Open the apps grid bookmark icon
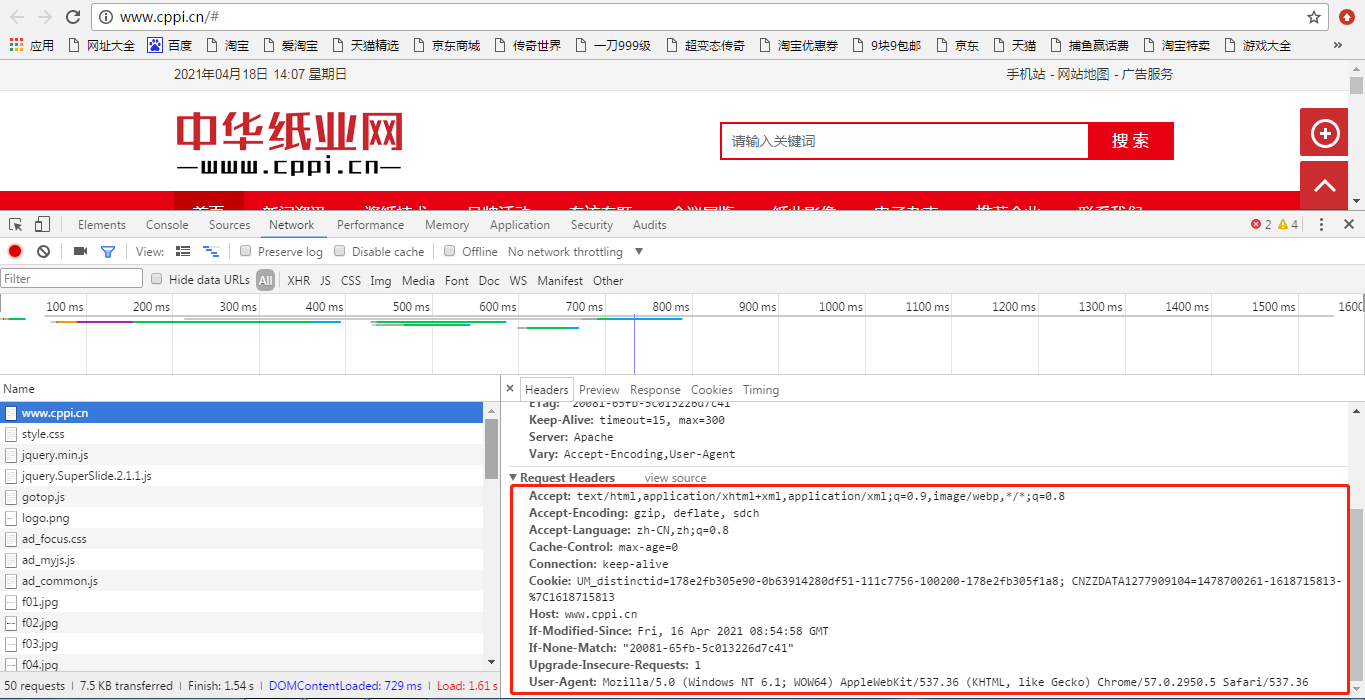The image size is (1365, 700). click(x=16, y=45)
